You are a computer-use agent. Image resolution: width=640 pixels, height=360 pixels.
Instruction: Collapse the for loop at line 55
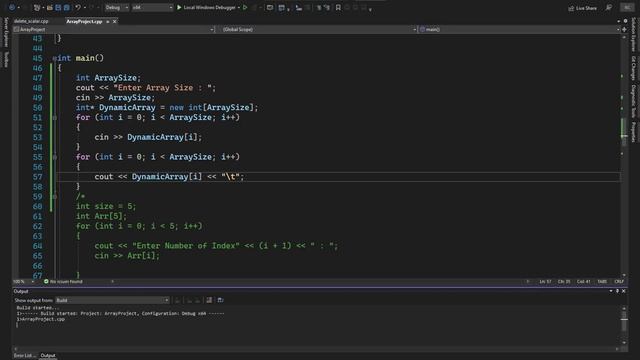point(54,157)
